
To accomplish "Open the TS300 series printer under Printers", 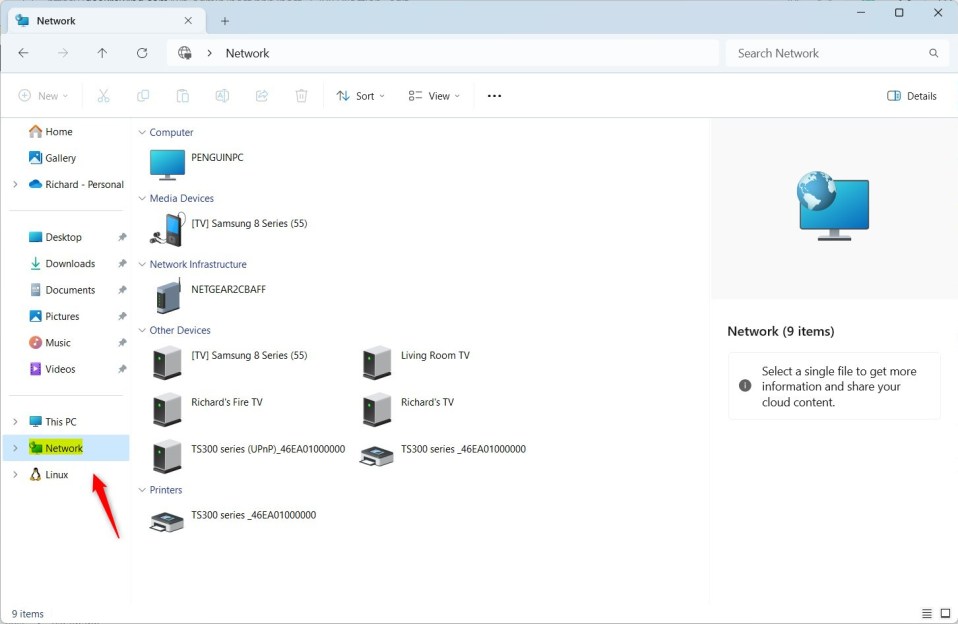I will coord(166,521).
